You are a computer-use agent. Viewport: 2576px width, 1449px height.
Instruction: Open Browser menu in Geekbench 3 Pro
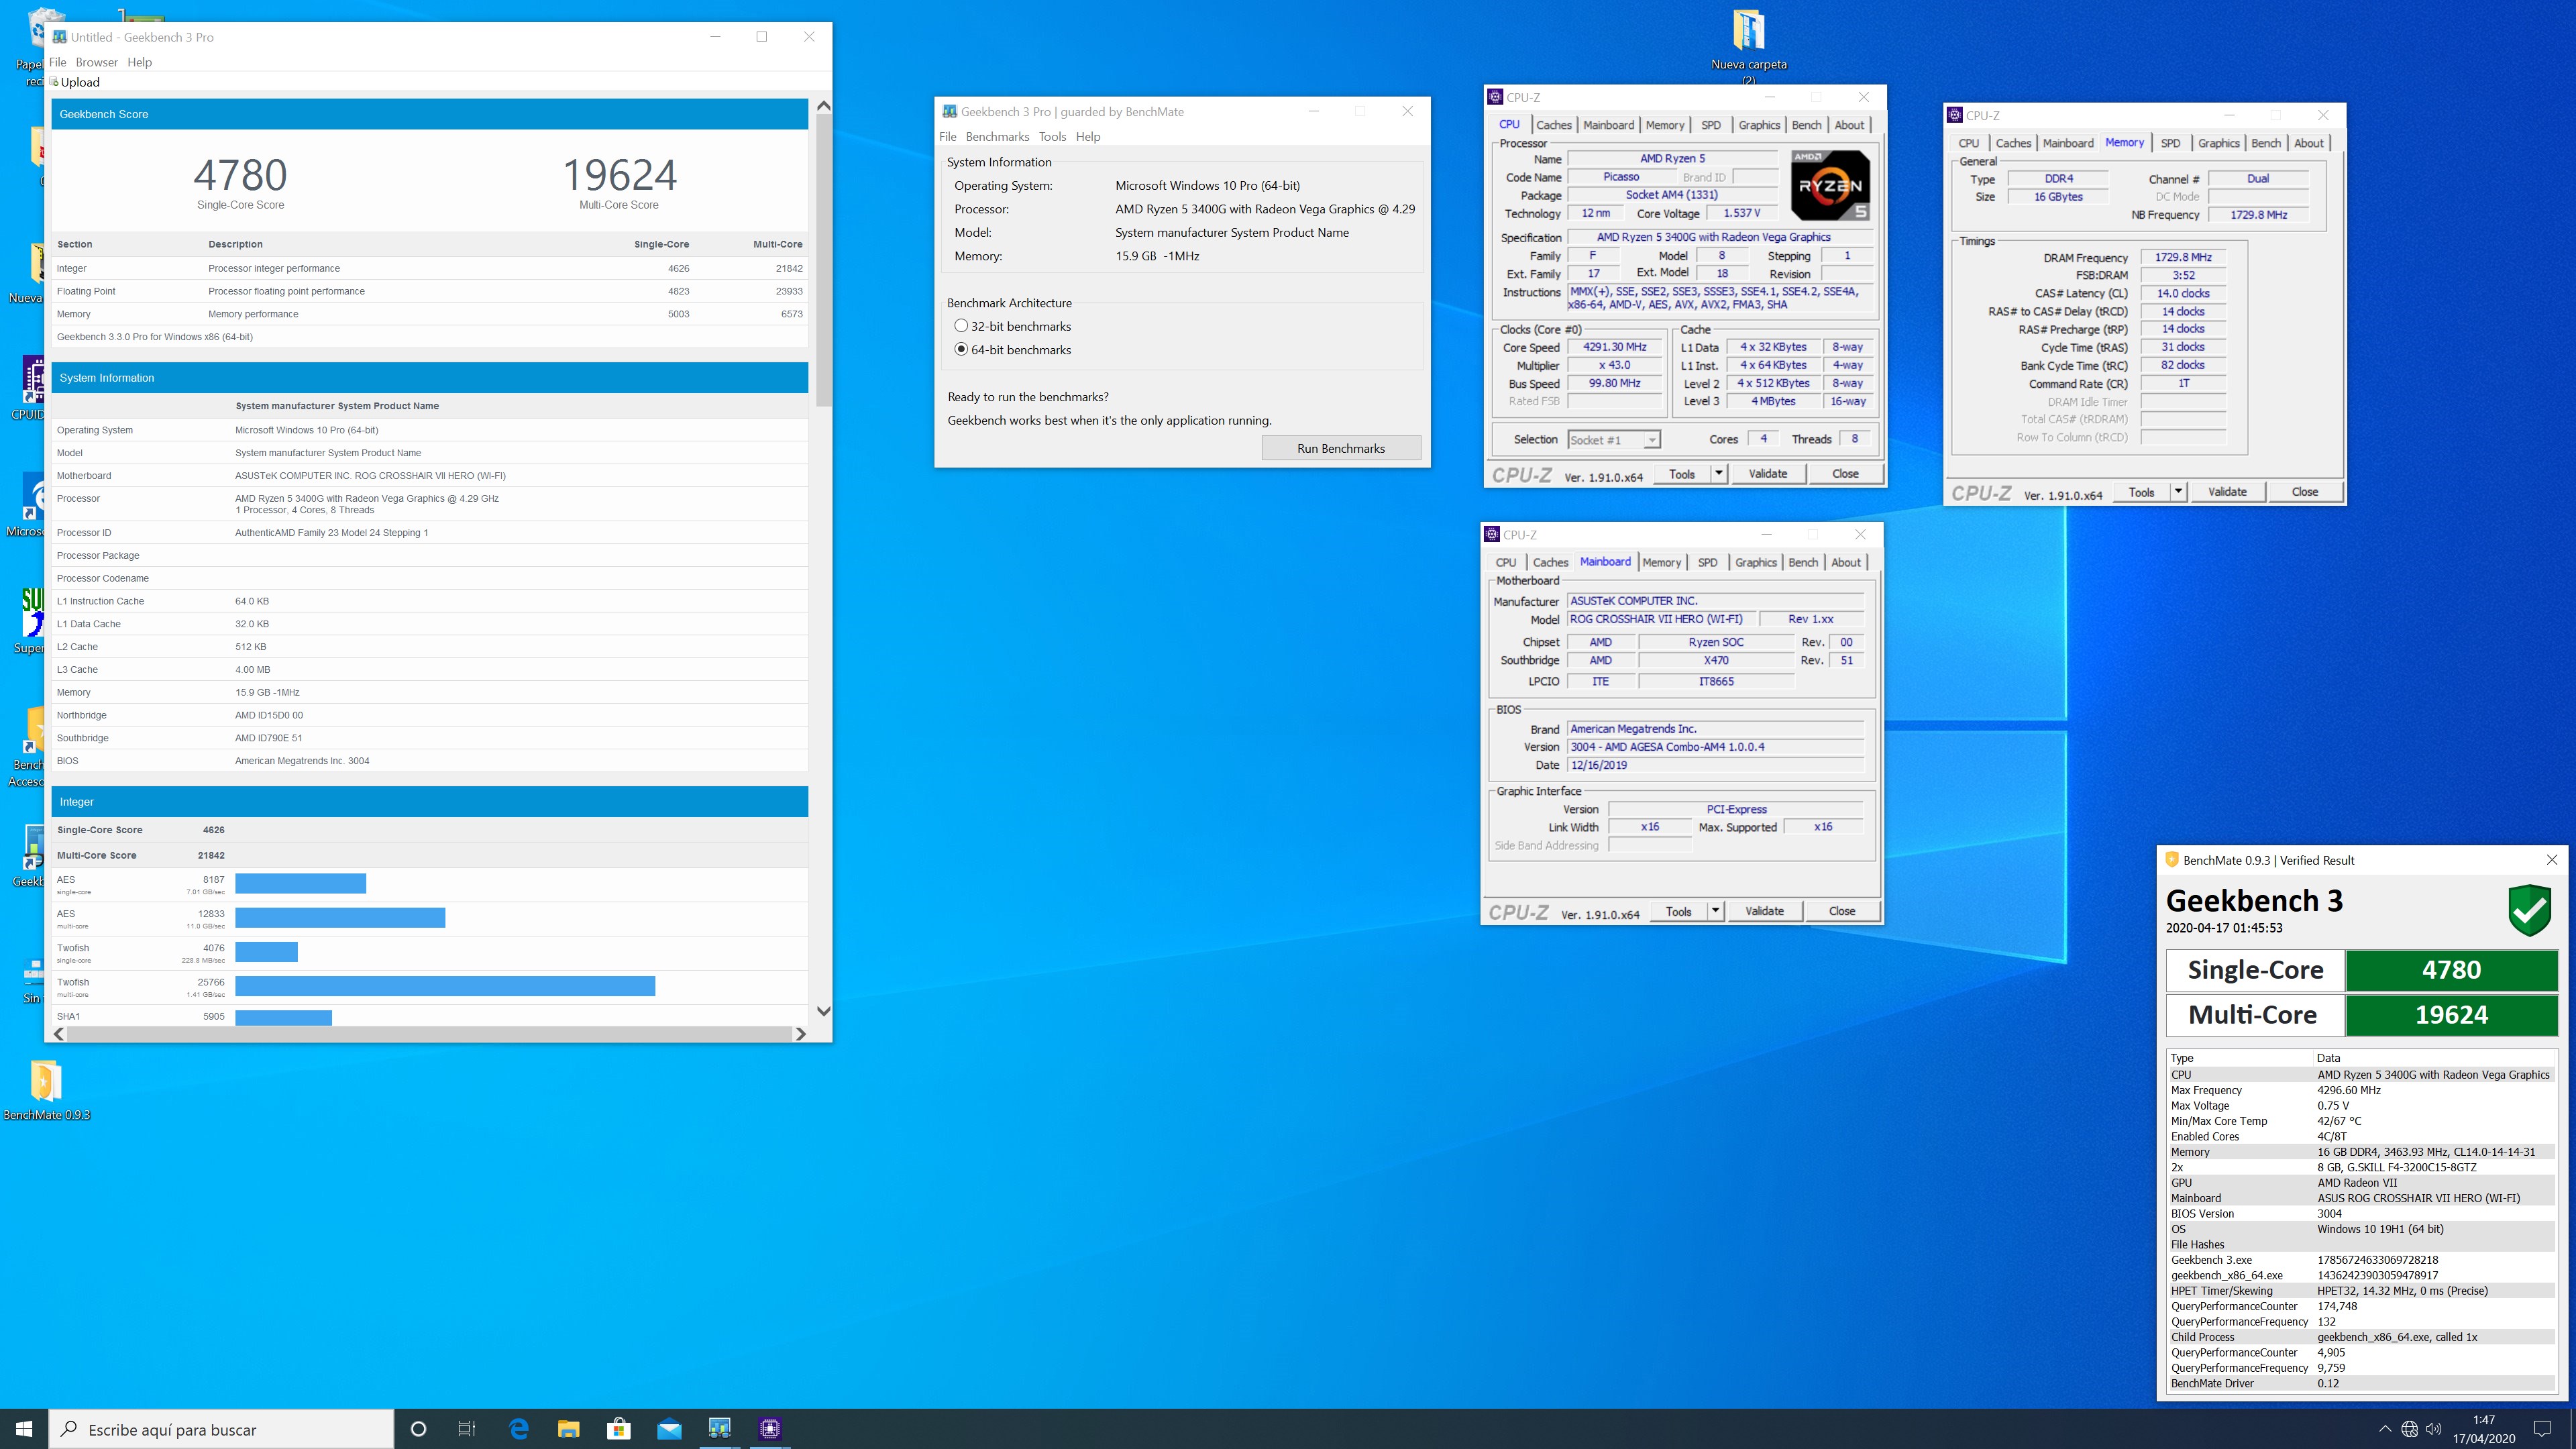tap(97, 62)
